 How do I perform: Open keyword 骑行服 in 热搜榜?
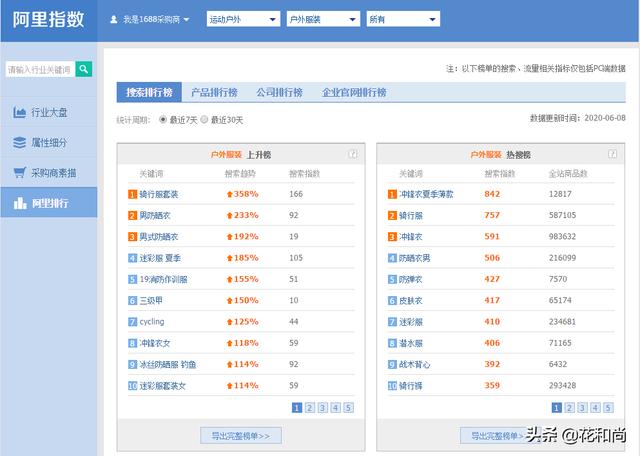click(411, 215)
